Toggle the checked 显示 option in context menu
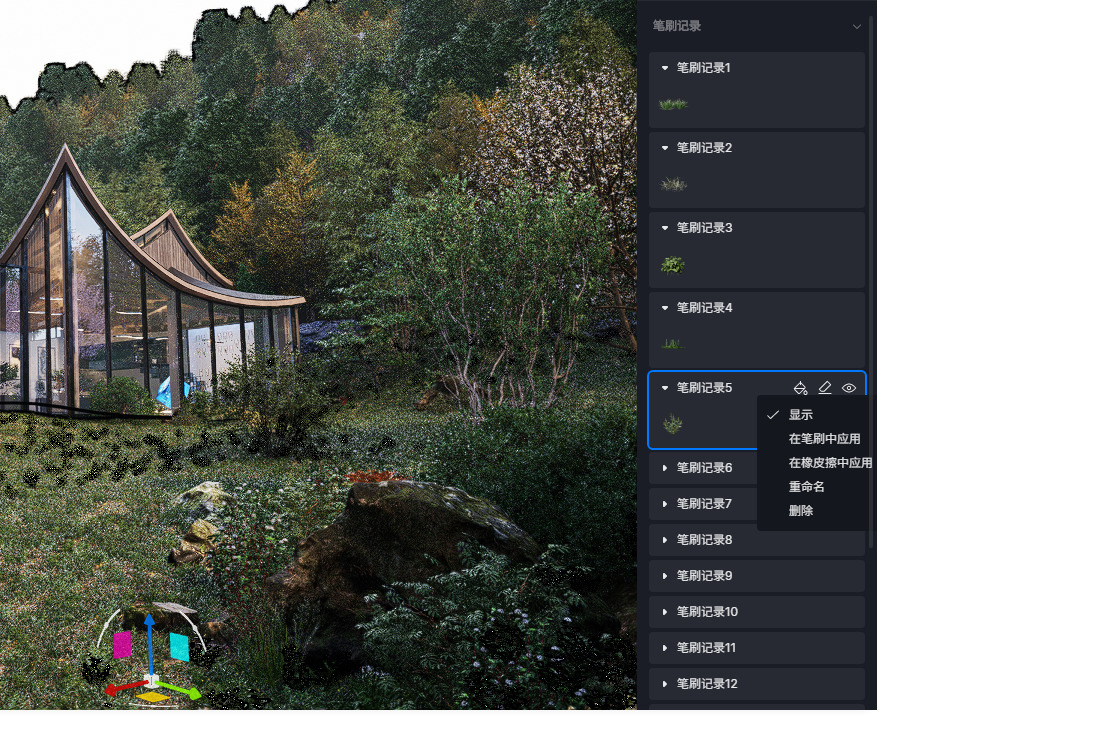Screen dimensions: 1100x733 (x=800, y=415)
